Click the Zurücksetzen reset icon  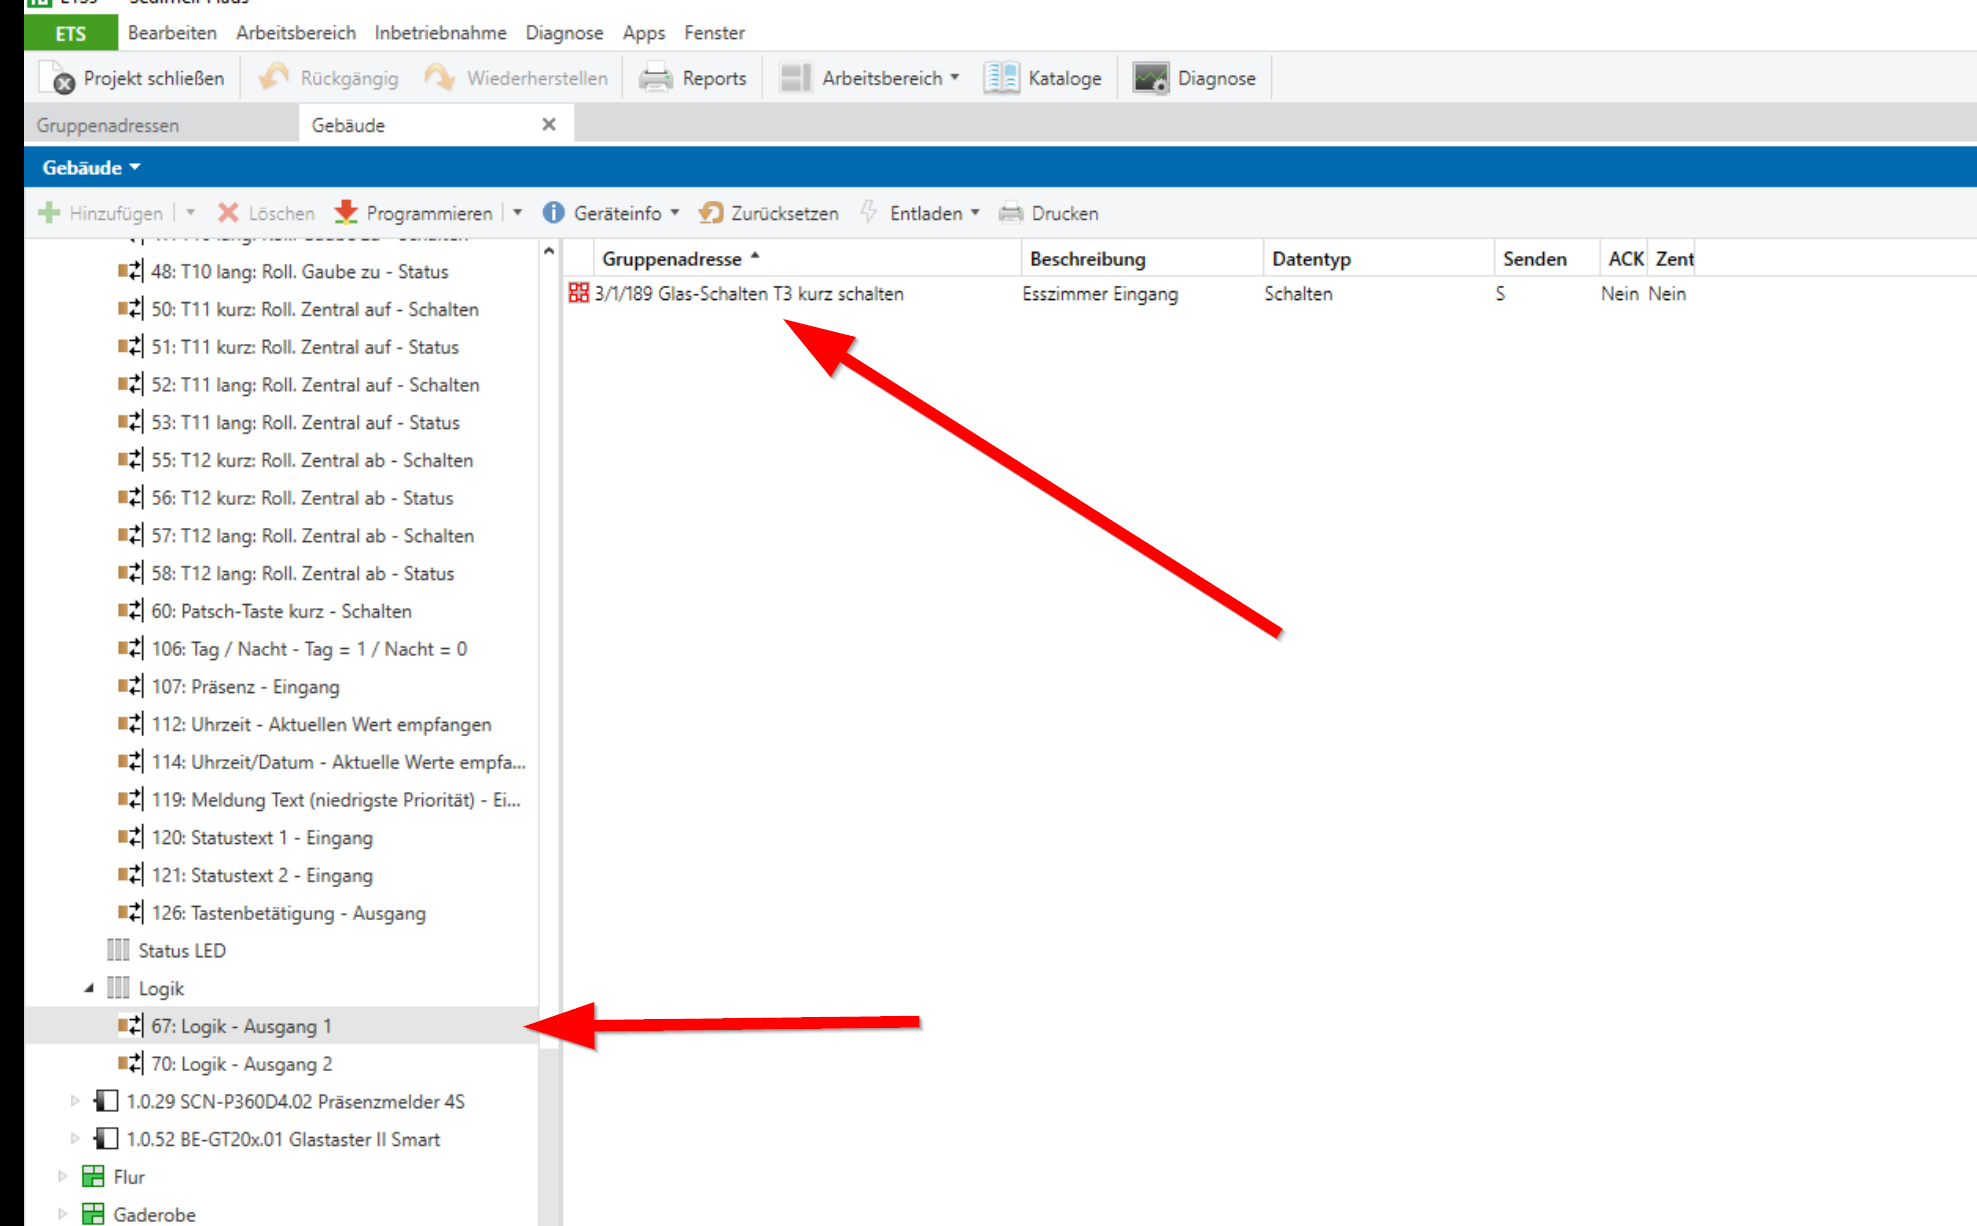point(711,212)
